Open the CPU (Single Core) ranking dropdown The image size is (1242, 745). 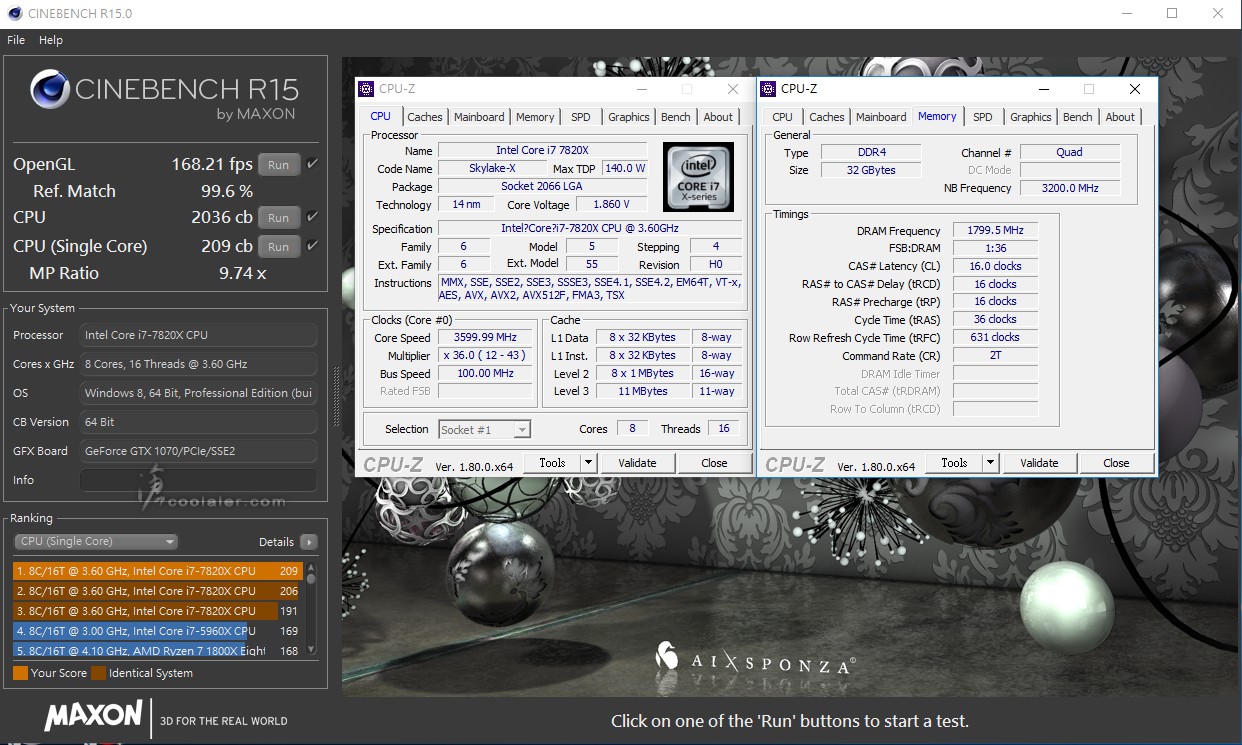(96, 542)
